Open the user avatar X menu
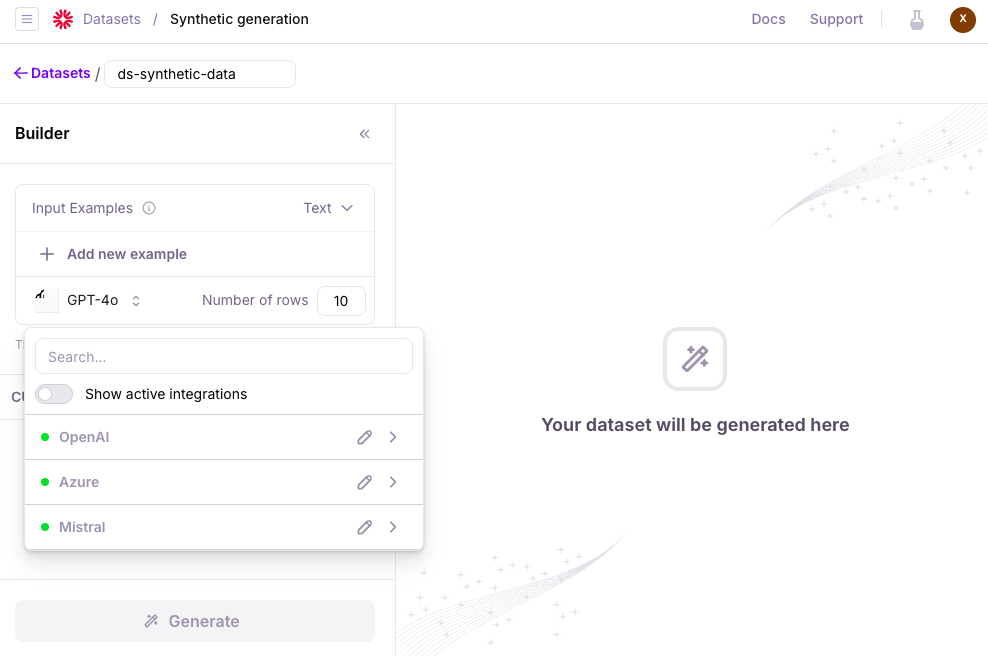Viewport: 988px width, 656px height. tap(962, 20)
